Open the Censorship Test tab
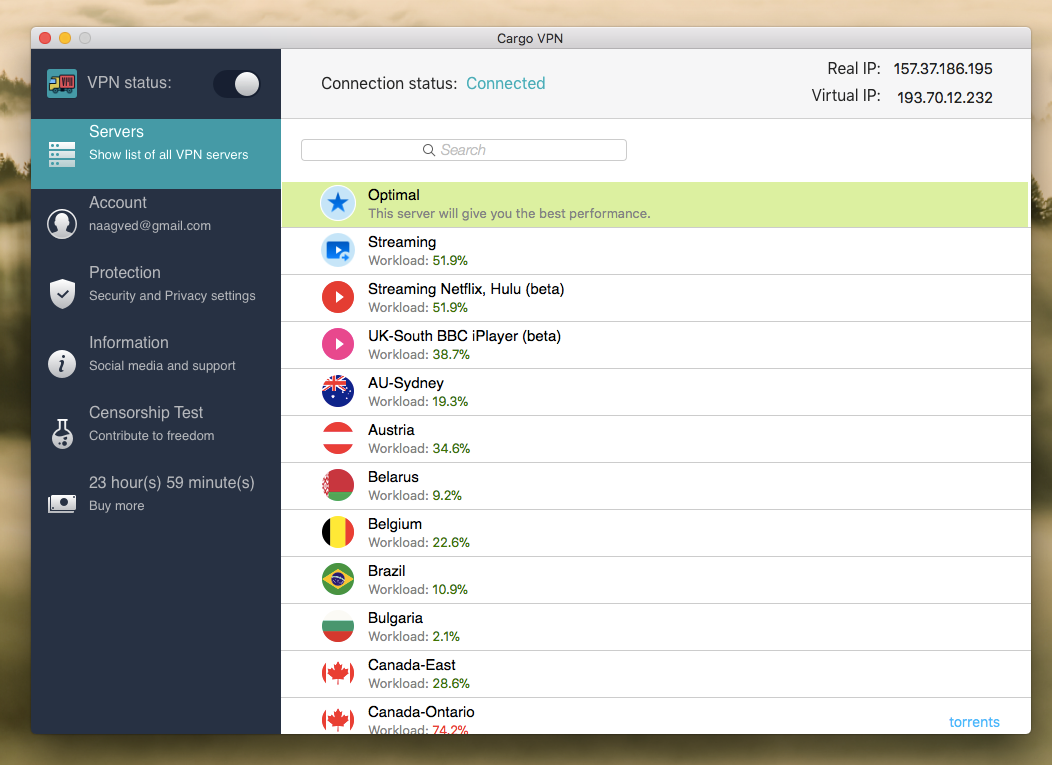Image resolution: width=1052 pixels, height=765 pixels. [156, 433]
